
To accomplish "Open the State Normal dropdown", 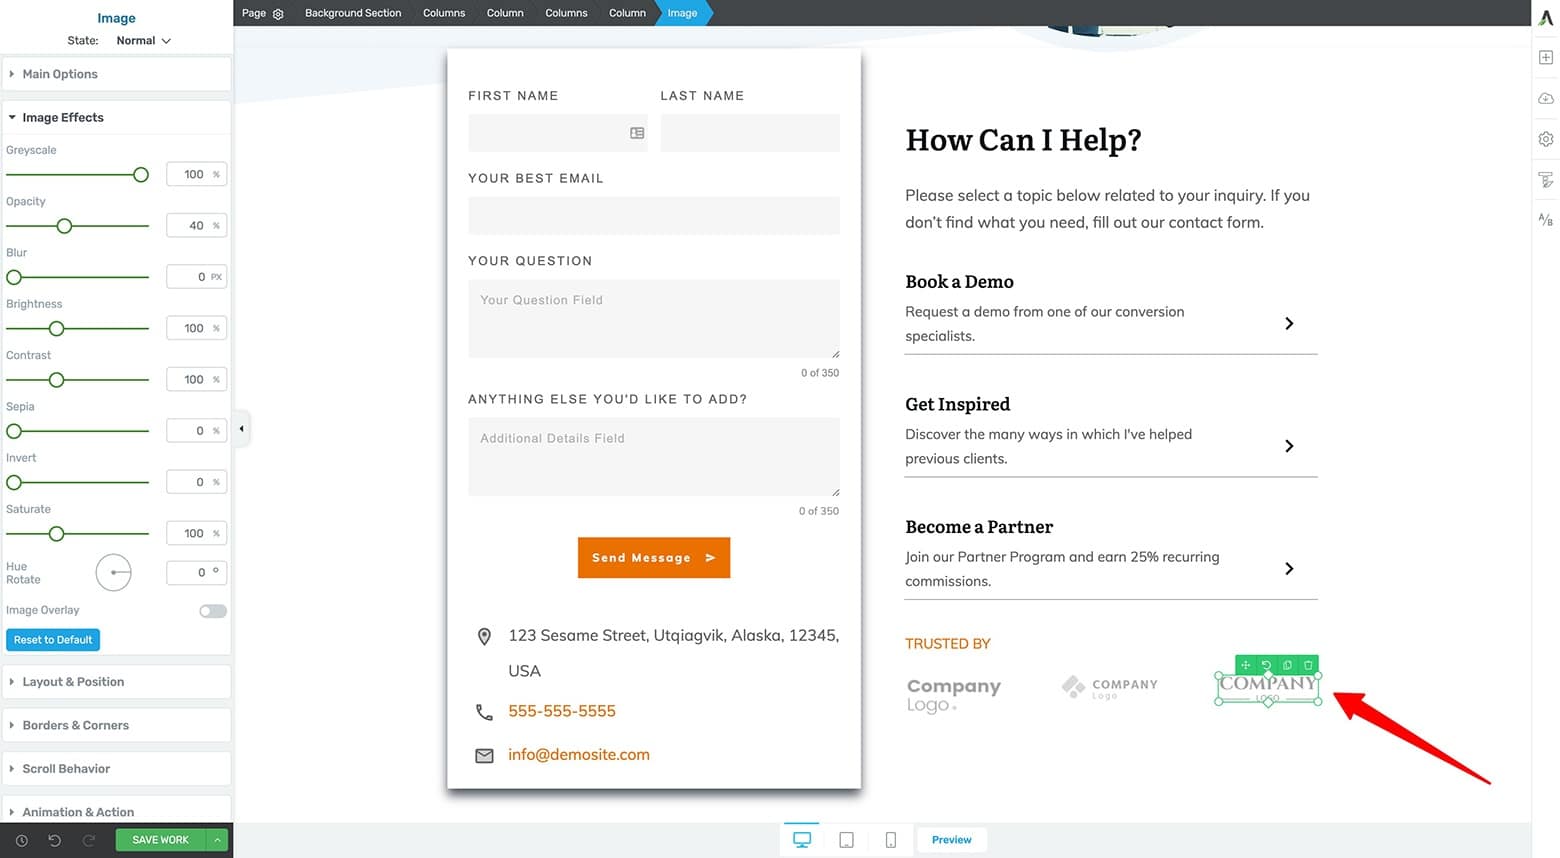I will coord(142,40).
